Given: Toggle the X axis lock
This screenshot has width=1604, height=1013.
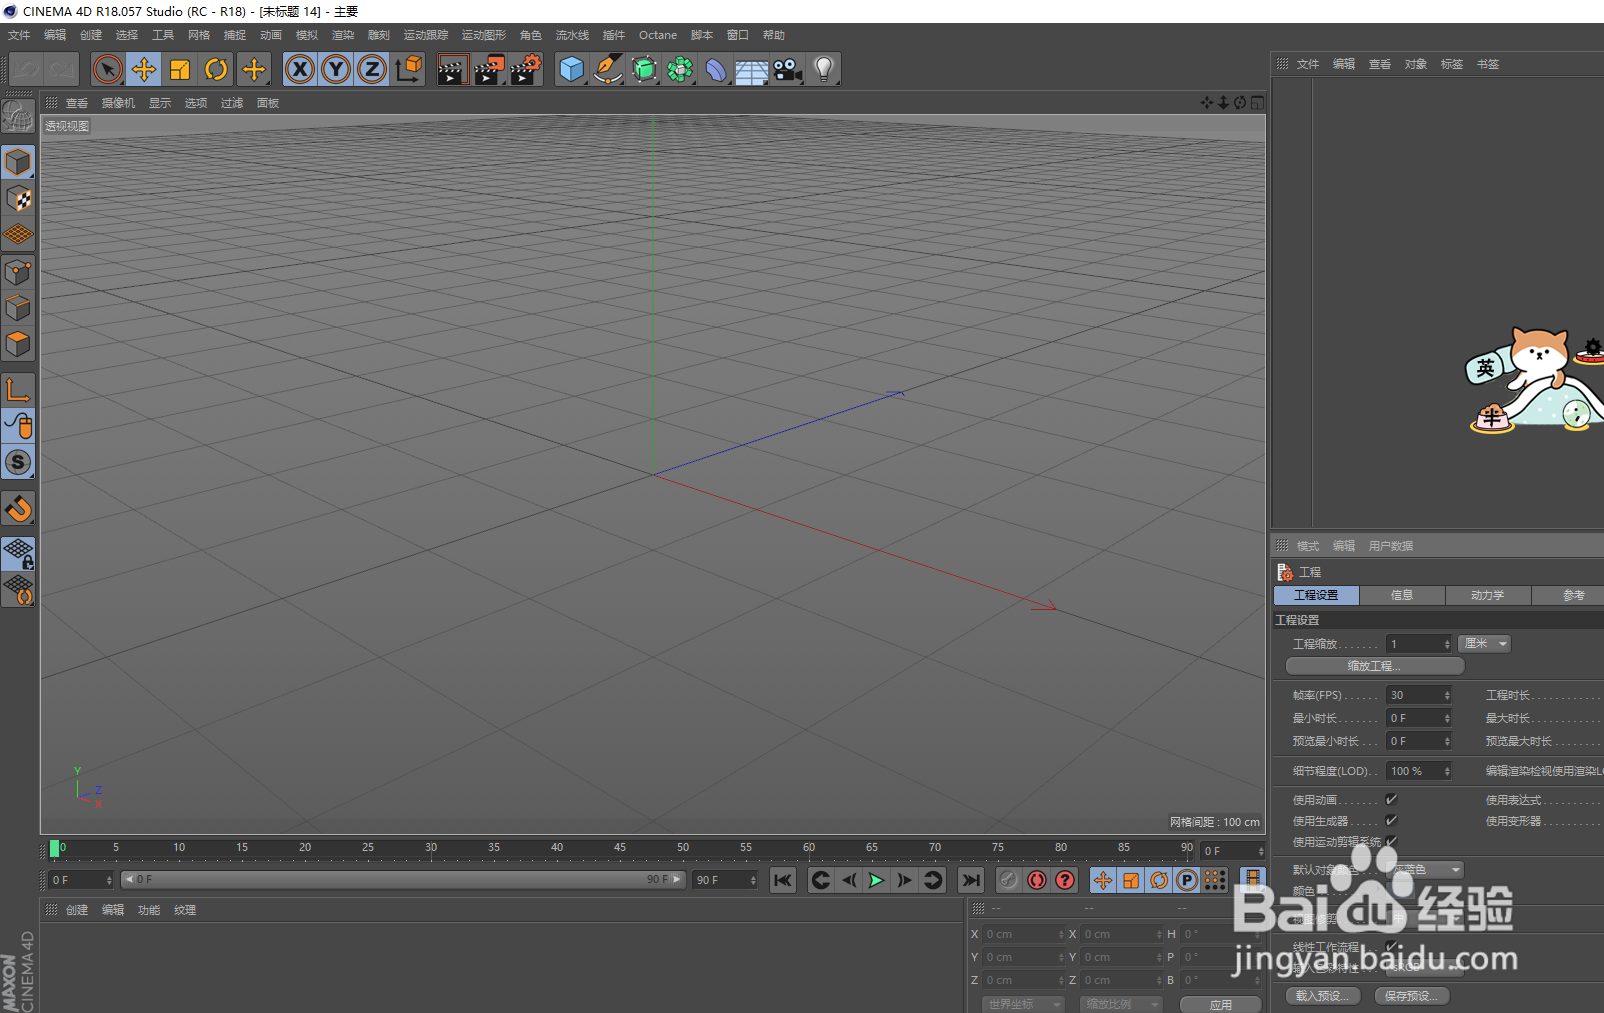Looking at the screenshot, I should [x=300, y=70].
